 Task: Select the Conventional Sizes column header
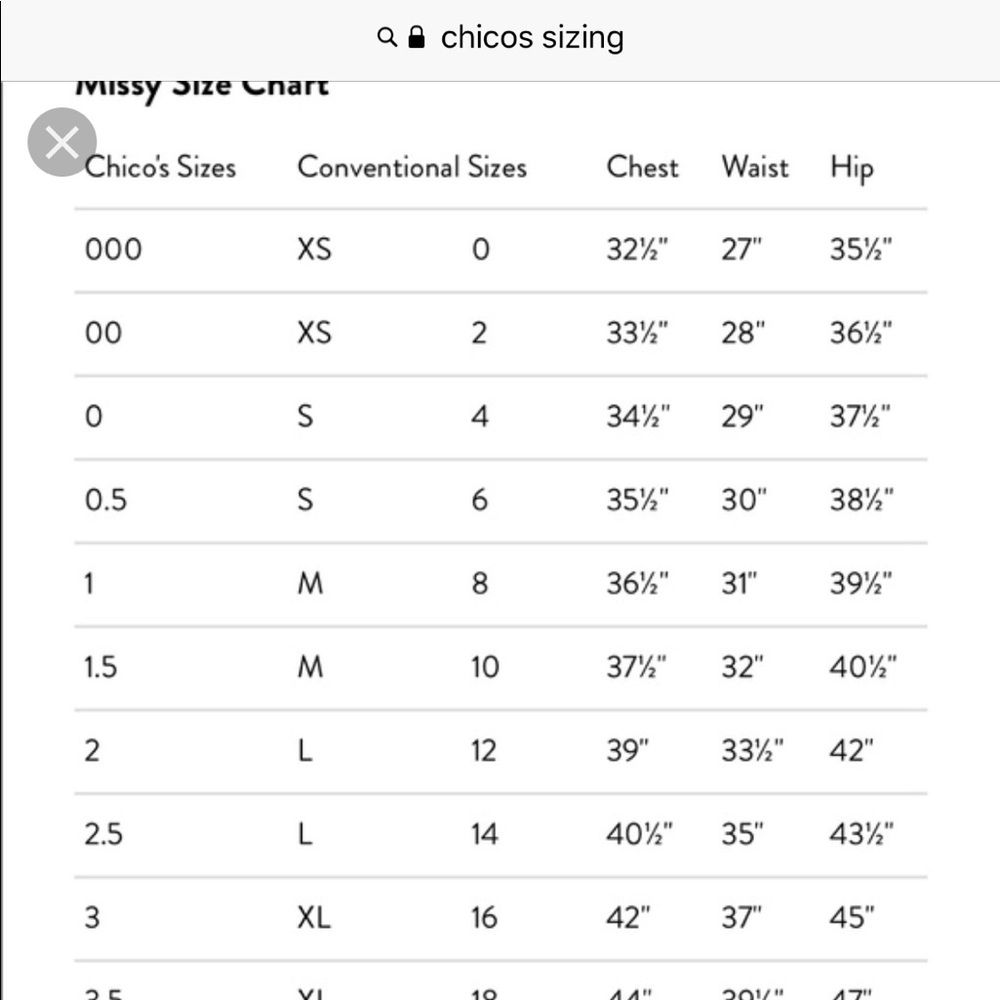tap(412, 167)
